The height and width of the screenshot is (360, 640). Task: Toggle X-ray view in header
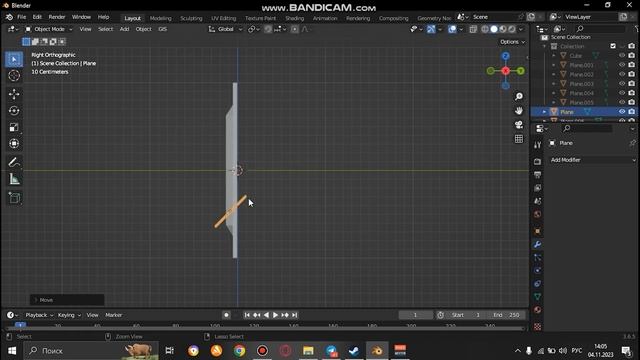[473, 29]
